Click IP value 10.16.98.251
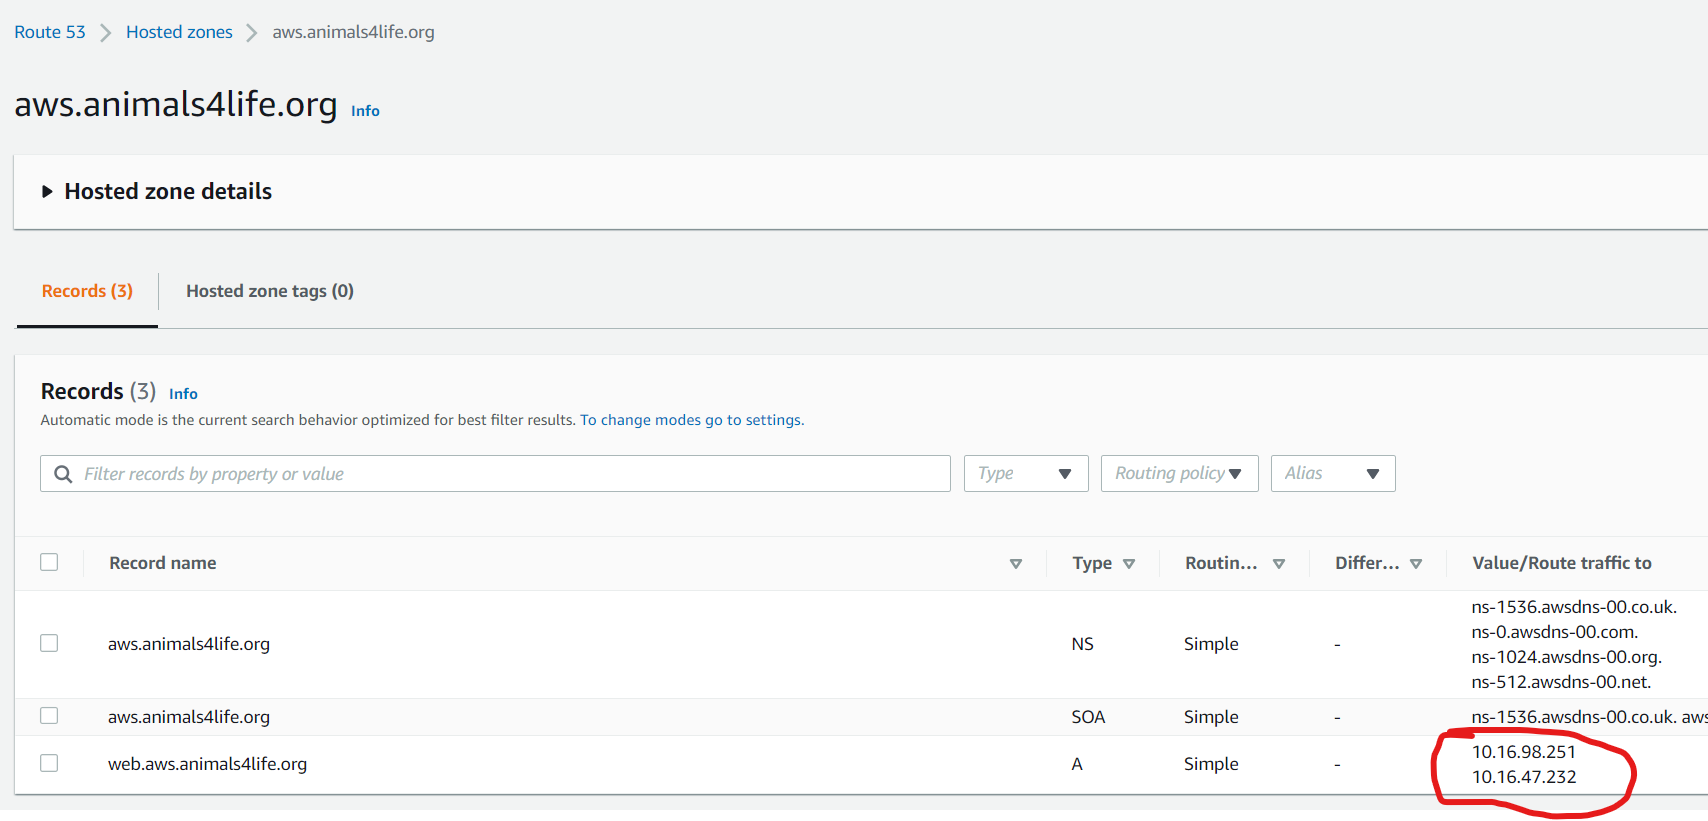This screenshot has width=1708, height=821. click(1523, 752)
